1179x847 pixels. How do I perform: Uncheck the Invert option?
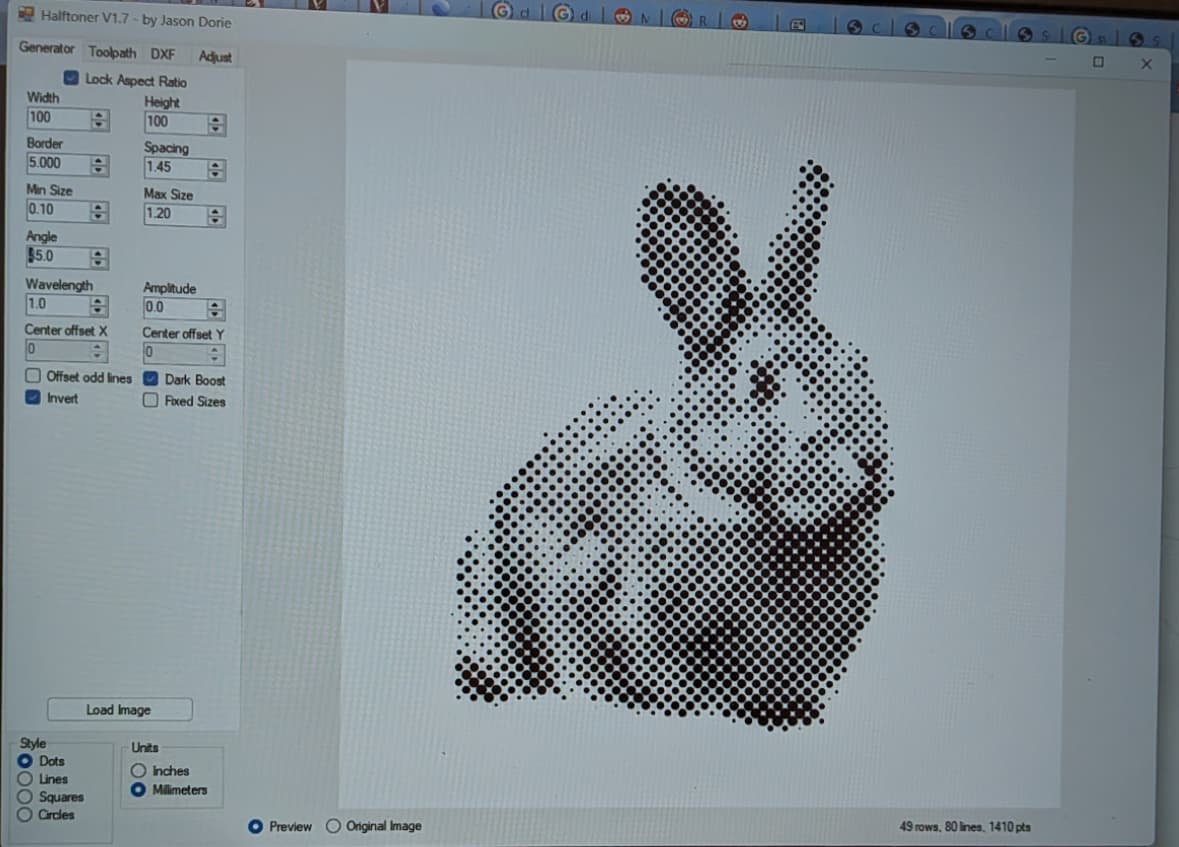pyautogui.click(x=33, y=398)
